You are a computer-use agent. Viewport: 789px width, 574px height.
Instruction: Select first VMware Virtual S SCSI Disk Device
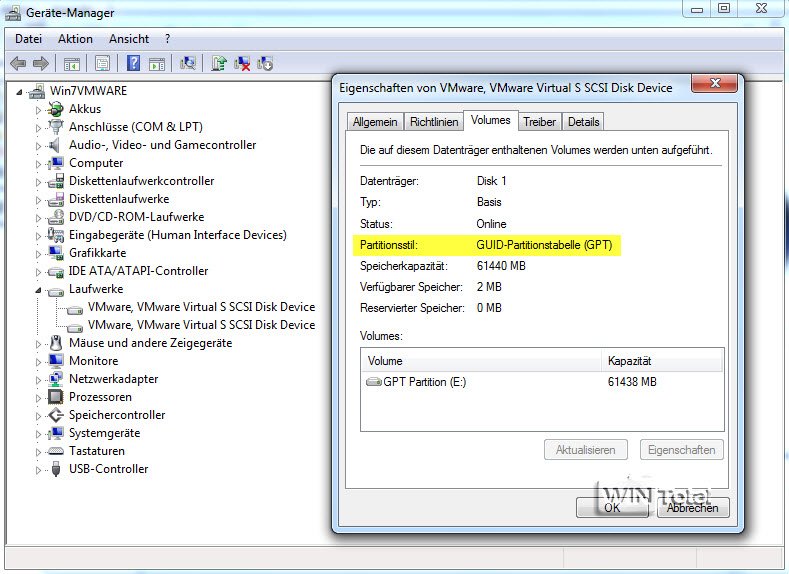[201, 307]
